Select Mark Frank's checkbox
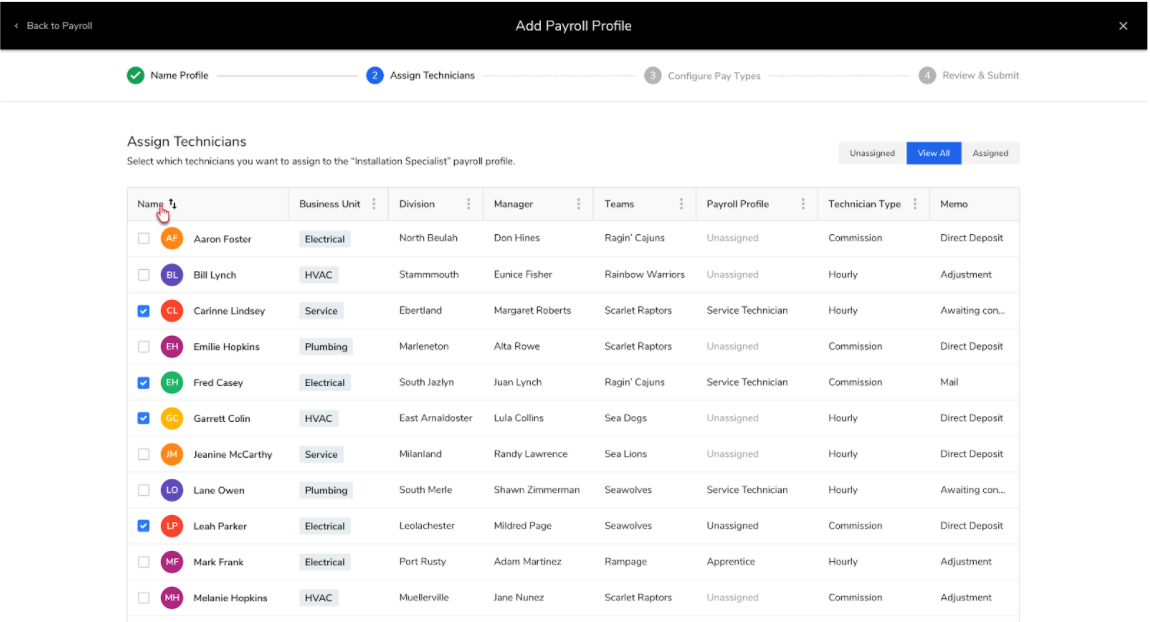Viewport: 1150px width, 622px height. pos(144,562)
